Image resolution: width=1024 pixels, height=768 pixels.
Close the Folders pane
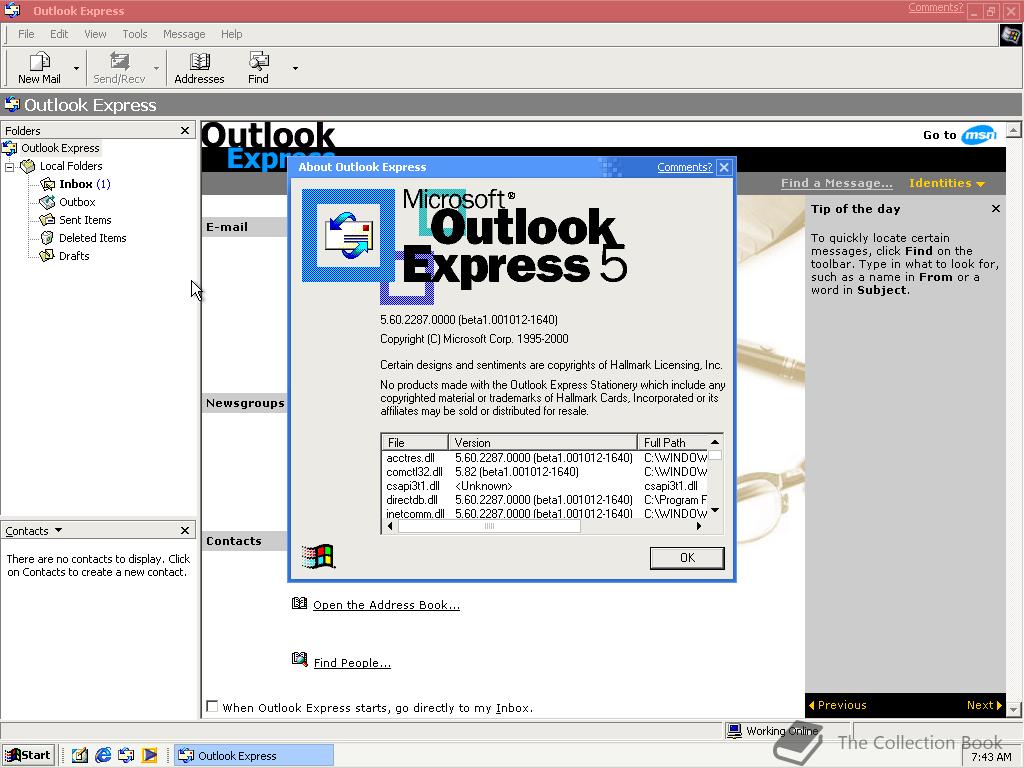185,131
